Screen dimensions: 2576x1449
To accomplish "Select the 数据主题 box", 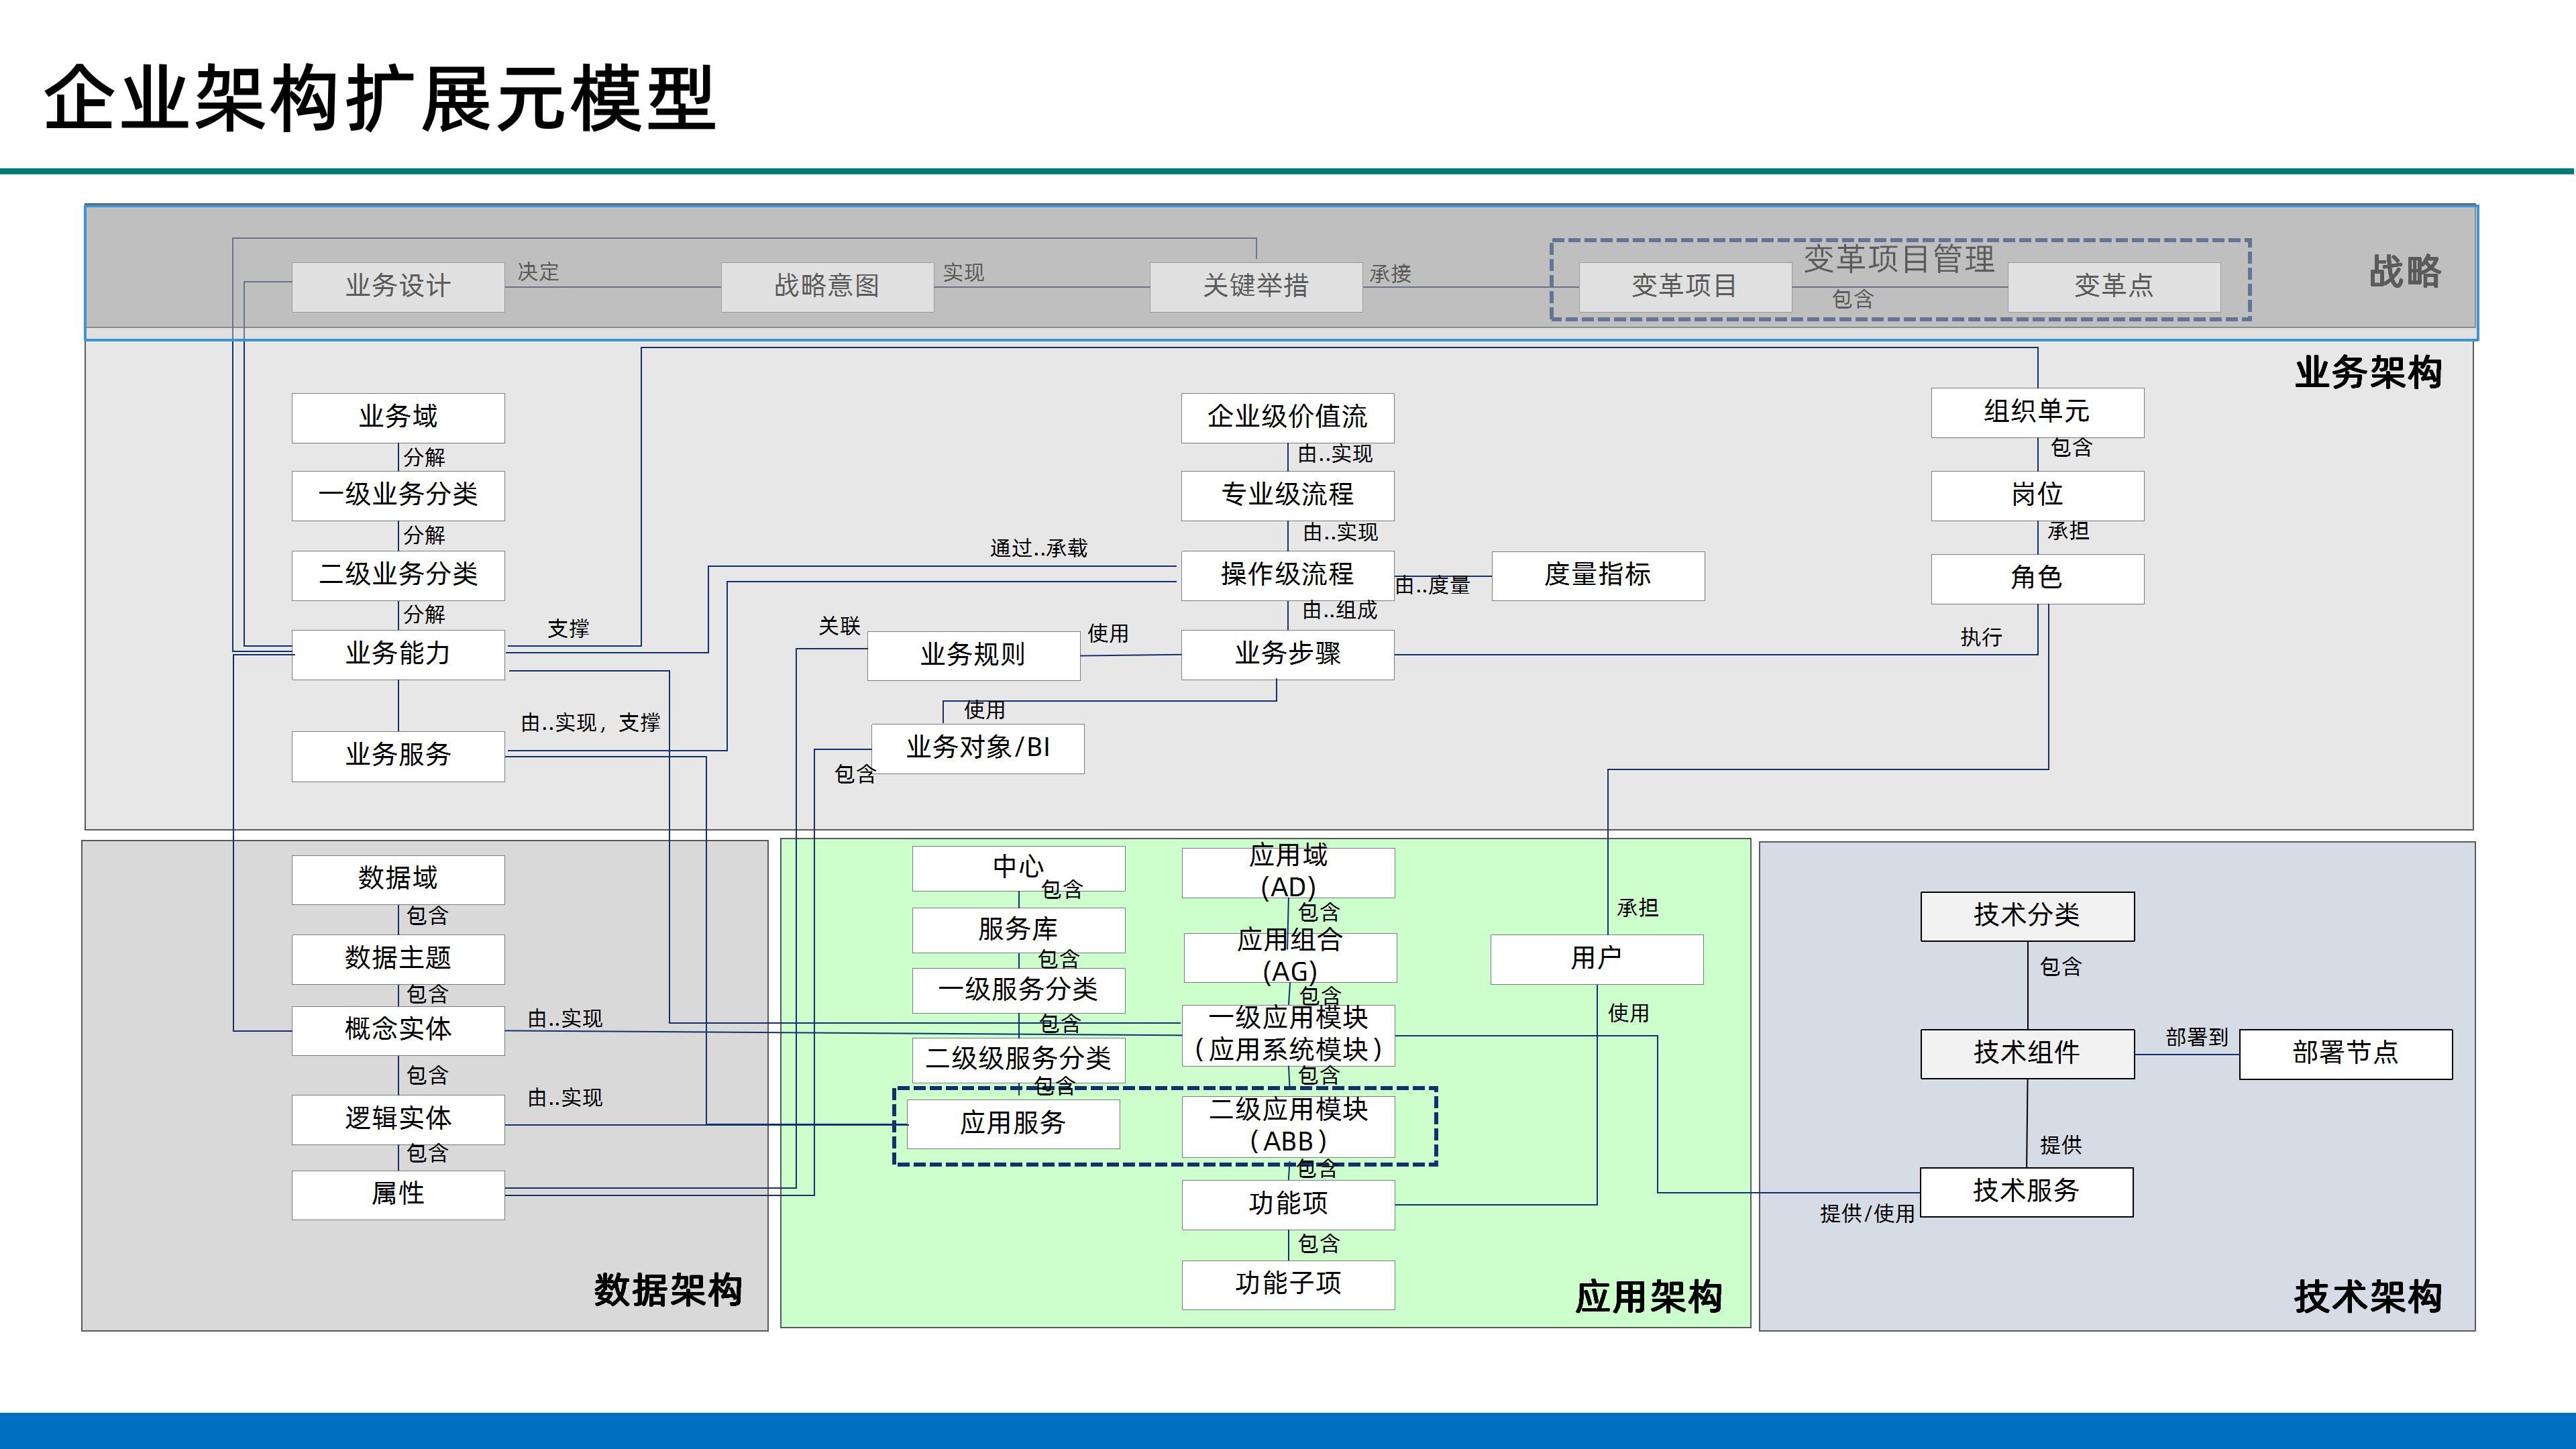I will coord(398,959).
